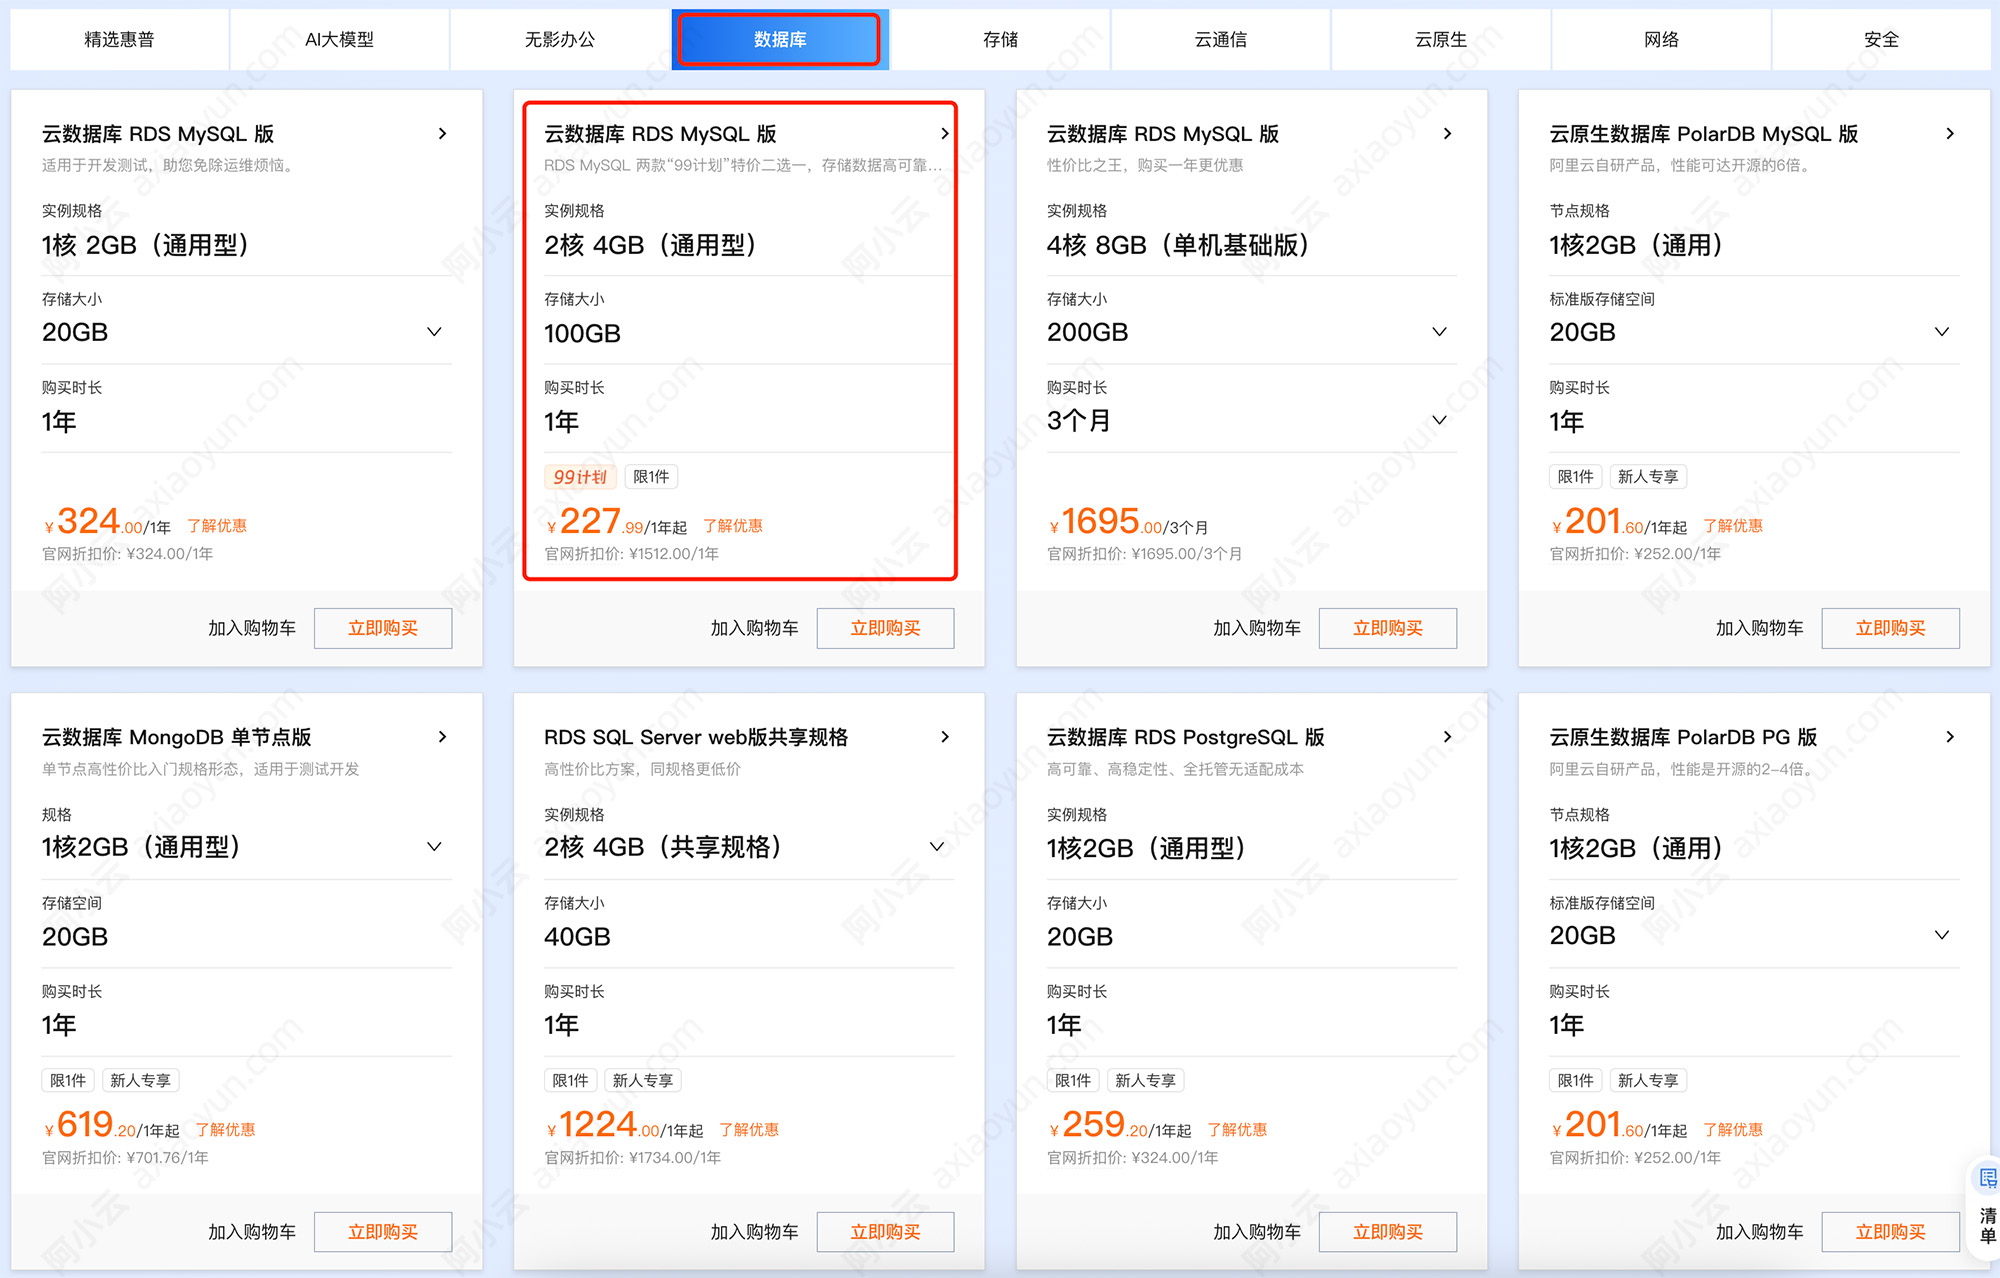The height and width of the screenshot is (1278, 2000).
Task: Open 云数据库 RDS PostgreSQL 版 title
Action: (1186, 737)
